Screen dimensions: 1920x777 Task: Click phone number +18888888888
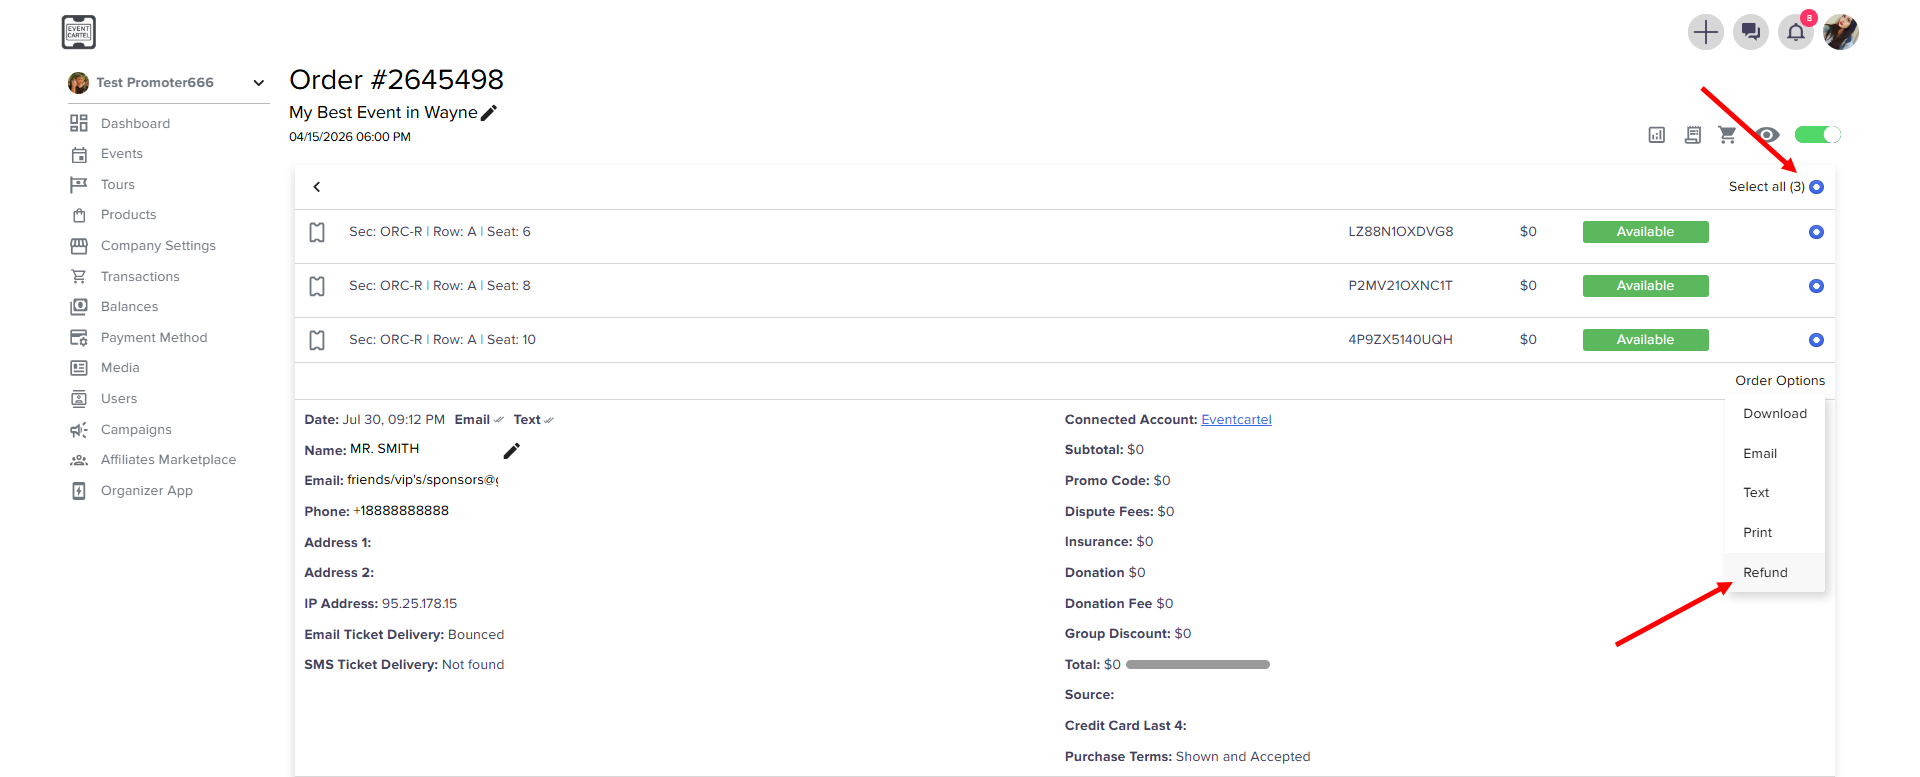coord(401,511)
